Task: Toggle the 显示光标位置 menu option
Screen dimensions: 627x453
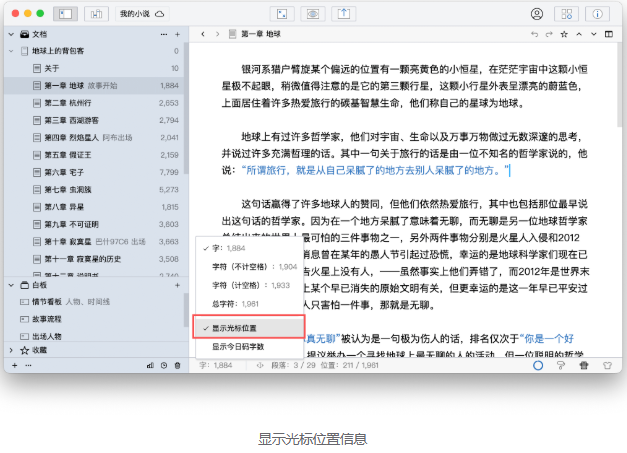Action: click(250, 328)
